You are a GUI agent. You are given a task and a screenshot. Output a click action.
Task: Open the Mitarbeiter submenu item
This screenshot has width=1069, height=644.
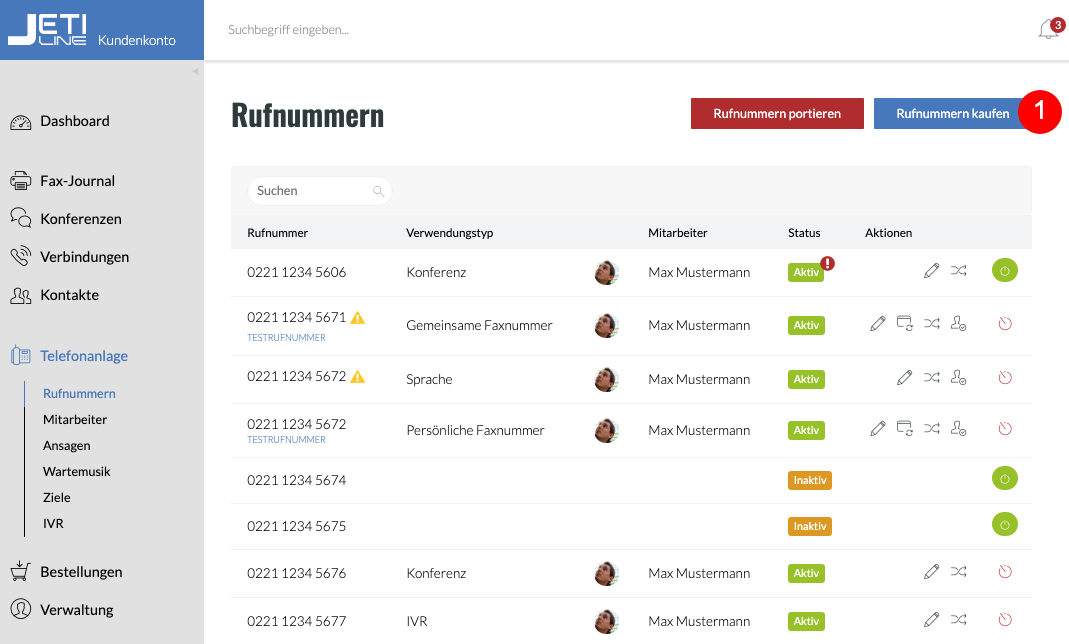(75, 420)
